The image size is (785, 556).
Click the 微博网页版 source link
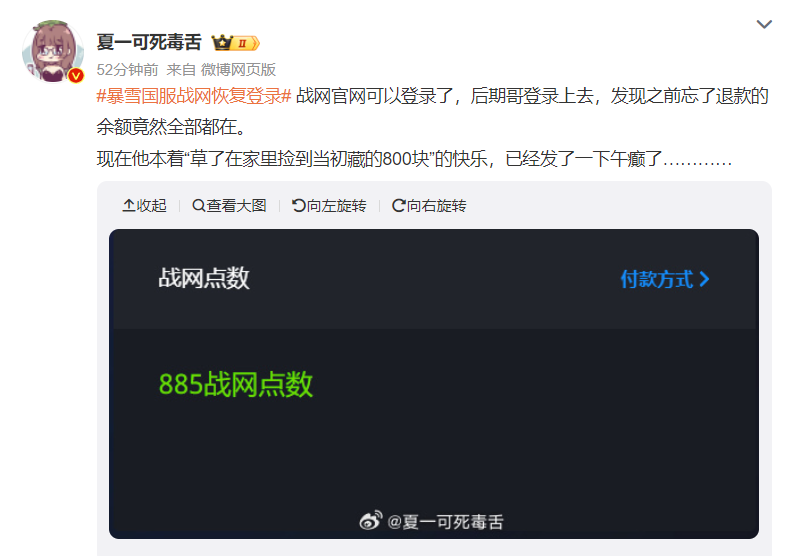(238, 70)
